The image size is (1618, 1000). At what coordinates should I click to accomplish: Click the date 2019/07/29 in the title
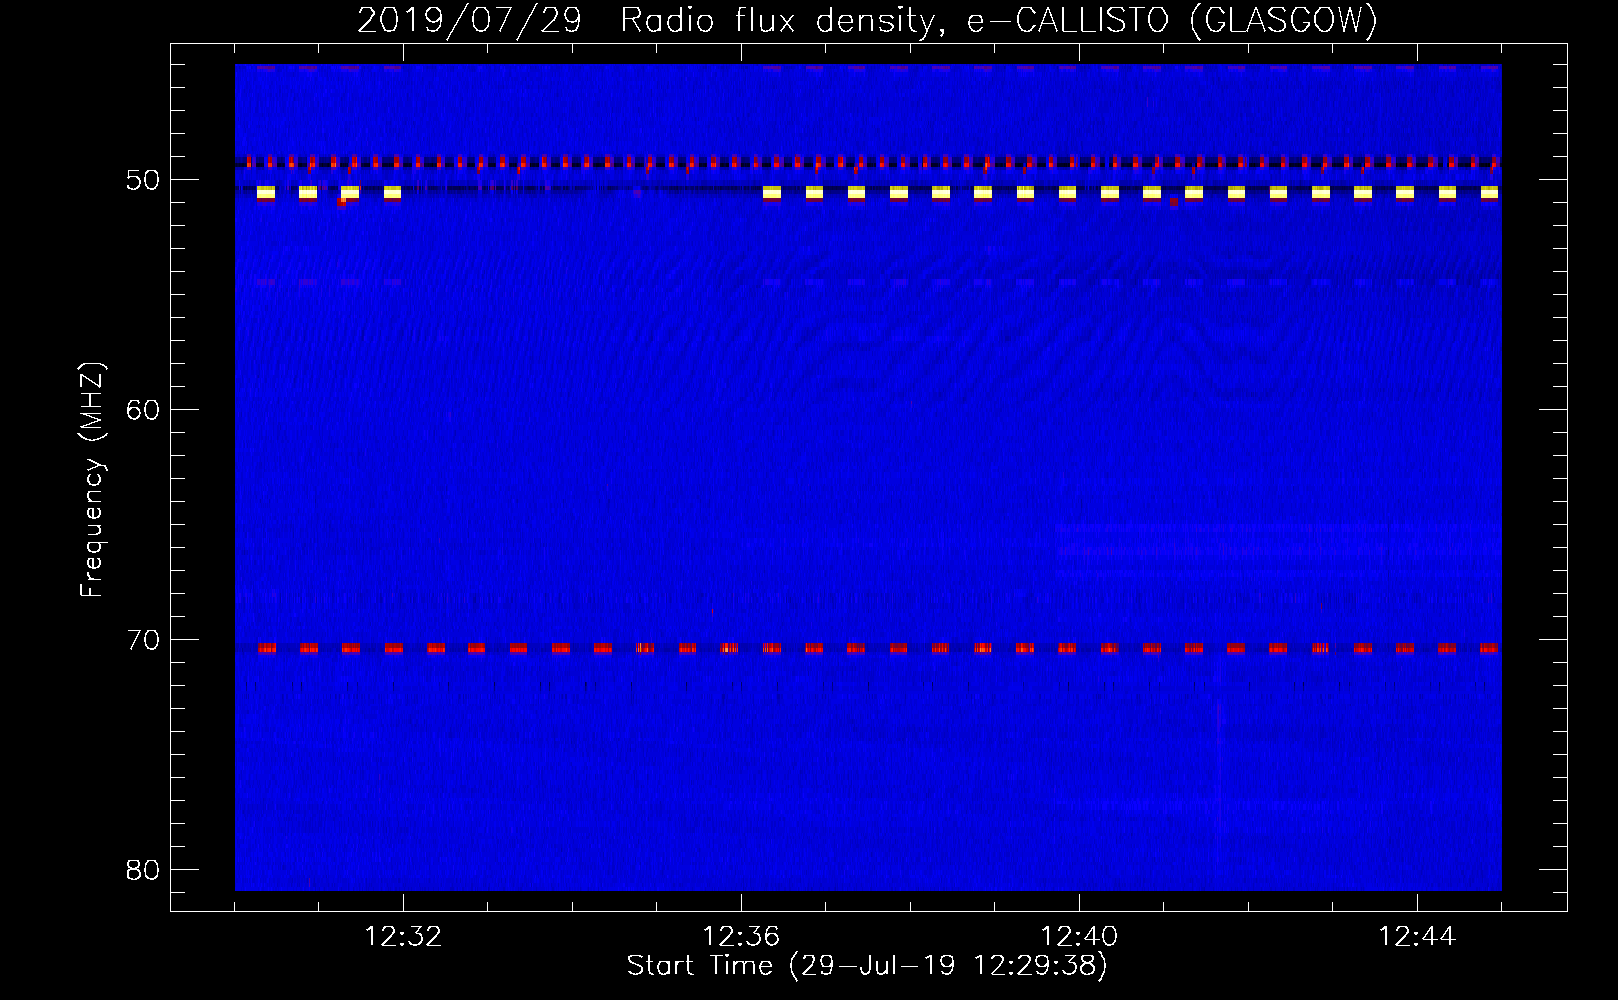(469, 20)
